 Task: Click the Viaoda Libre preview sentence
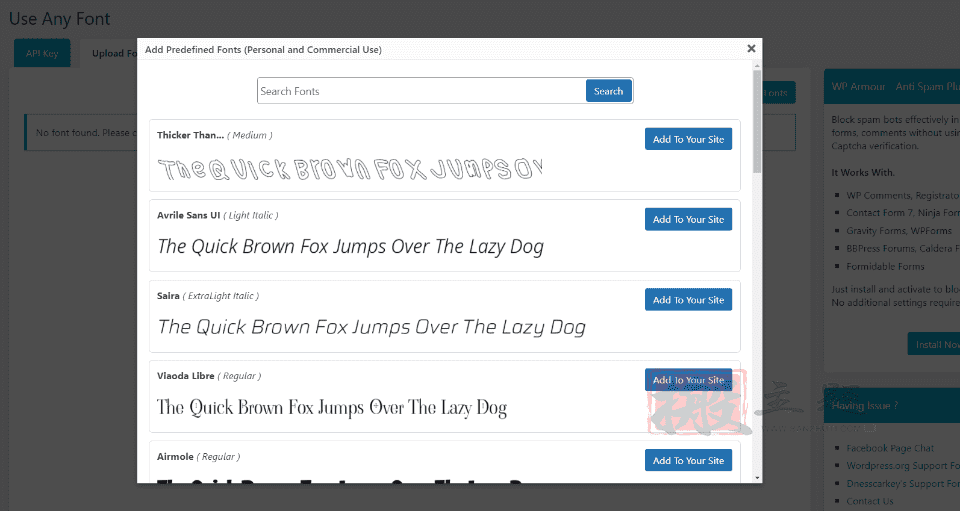pos(332,408)
